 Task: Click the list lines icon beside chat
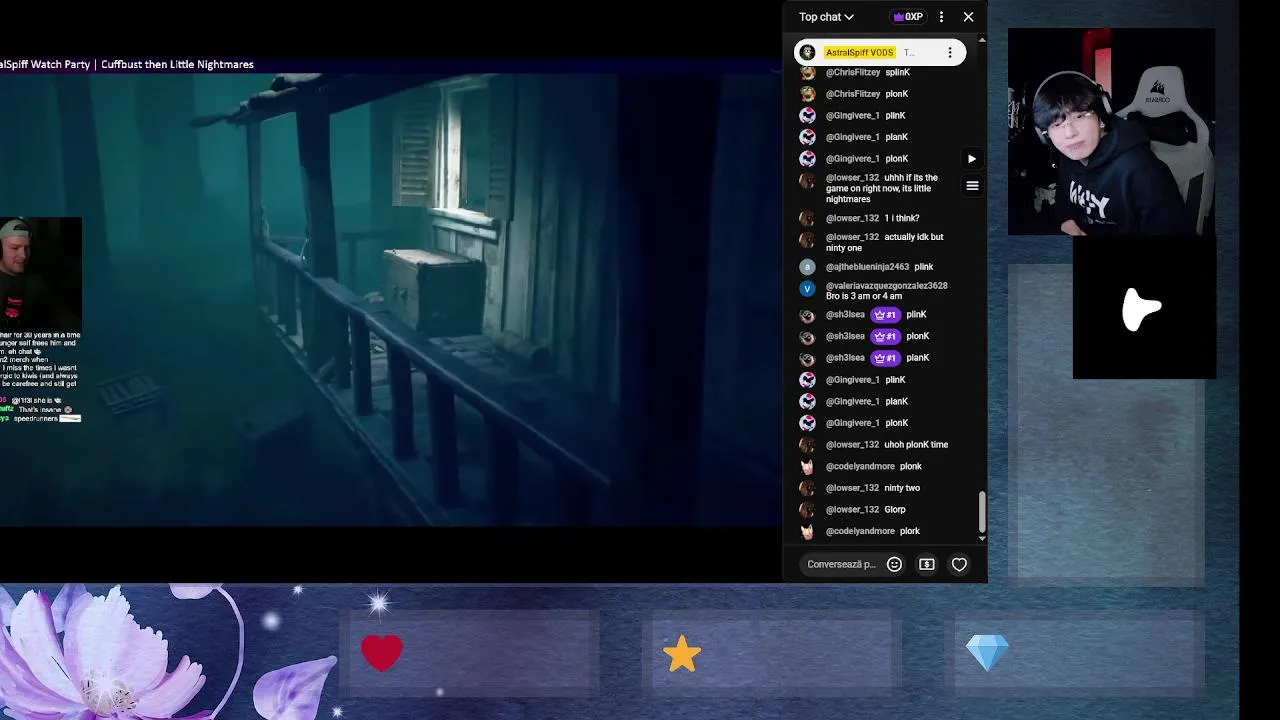[x=972, y=186]
